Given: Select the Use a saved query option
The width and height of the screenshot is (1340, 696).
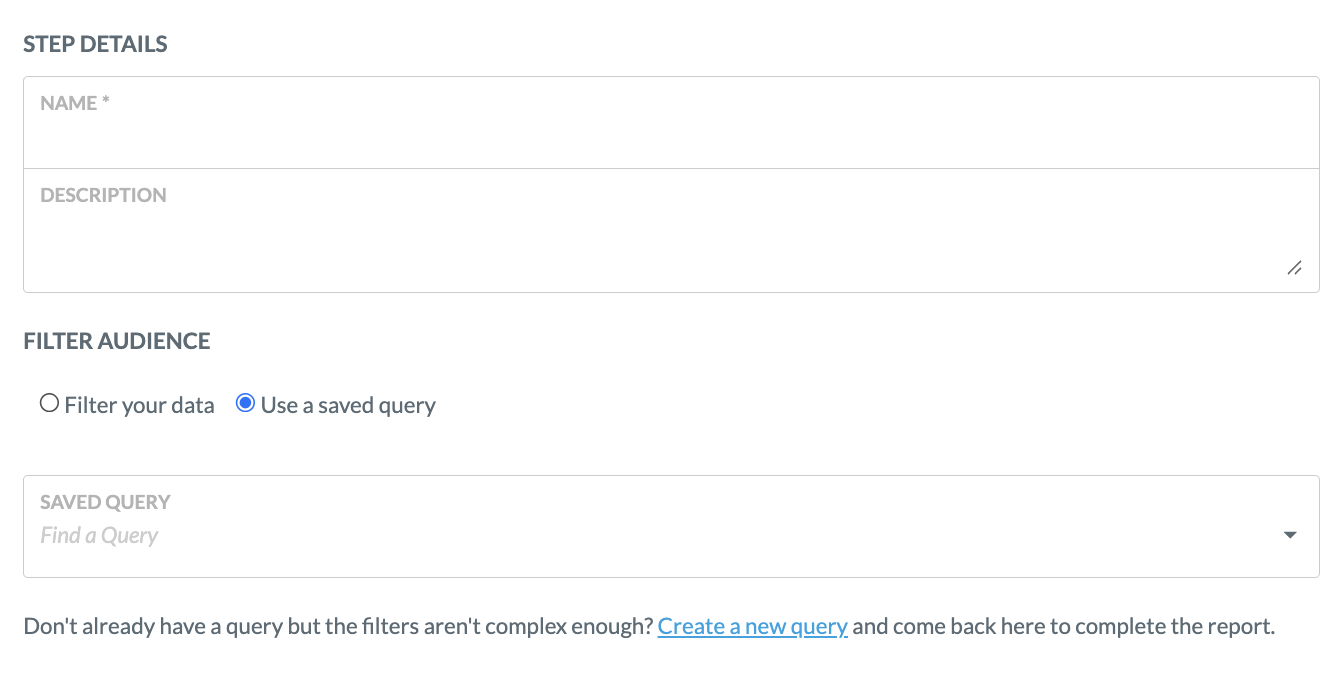Looking at the screenshot, I should 246,403.
